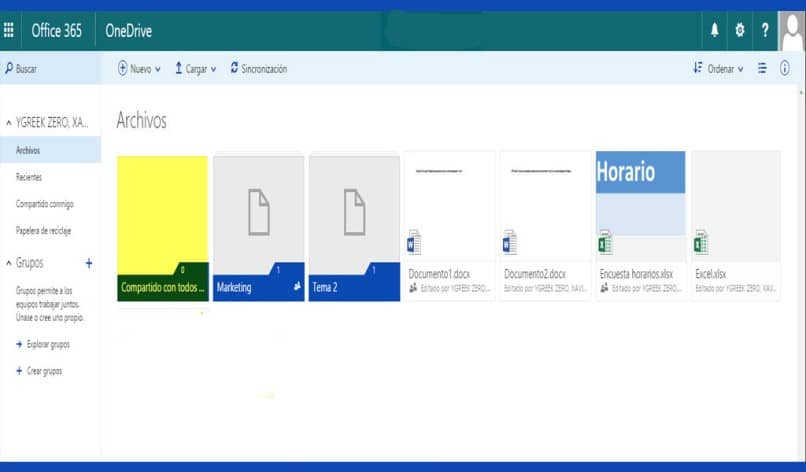Collapse the YGREEK ZERO tree section
The image size is (806, 472).
click(8, 123)
